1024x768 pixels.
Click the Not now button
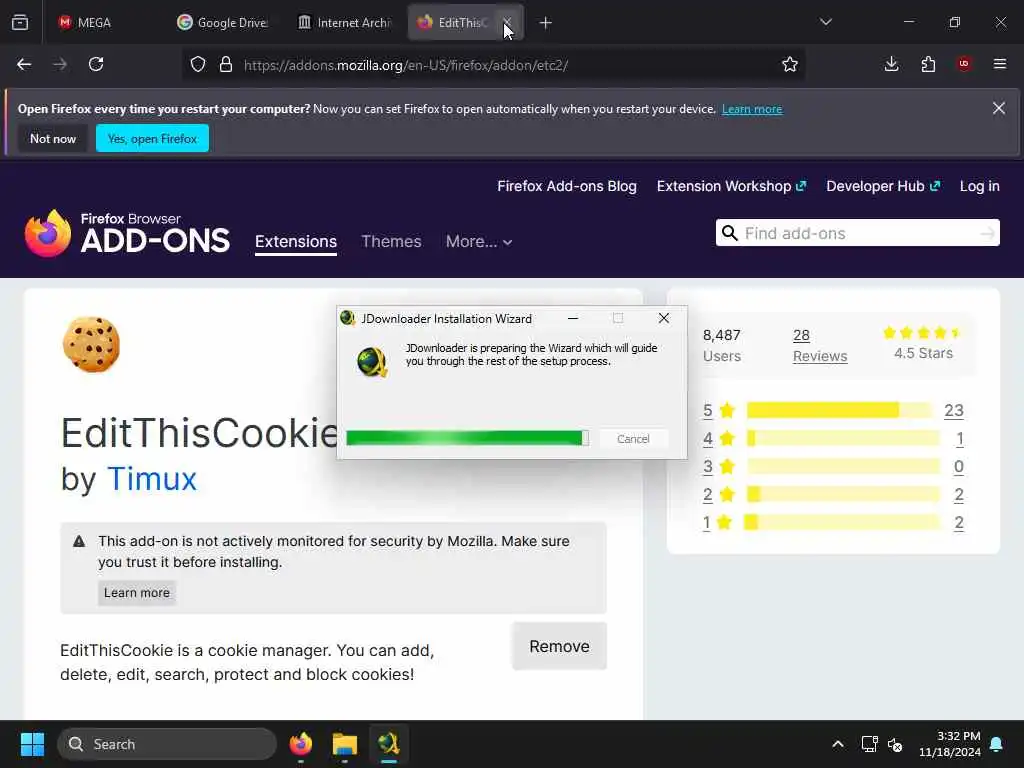coord(53,138)
